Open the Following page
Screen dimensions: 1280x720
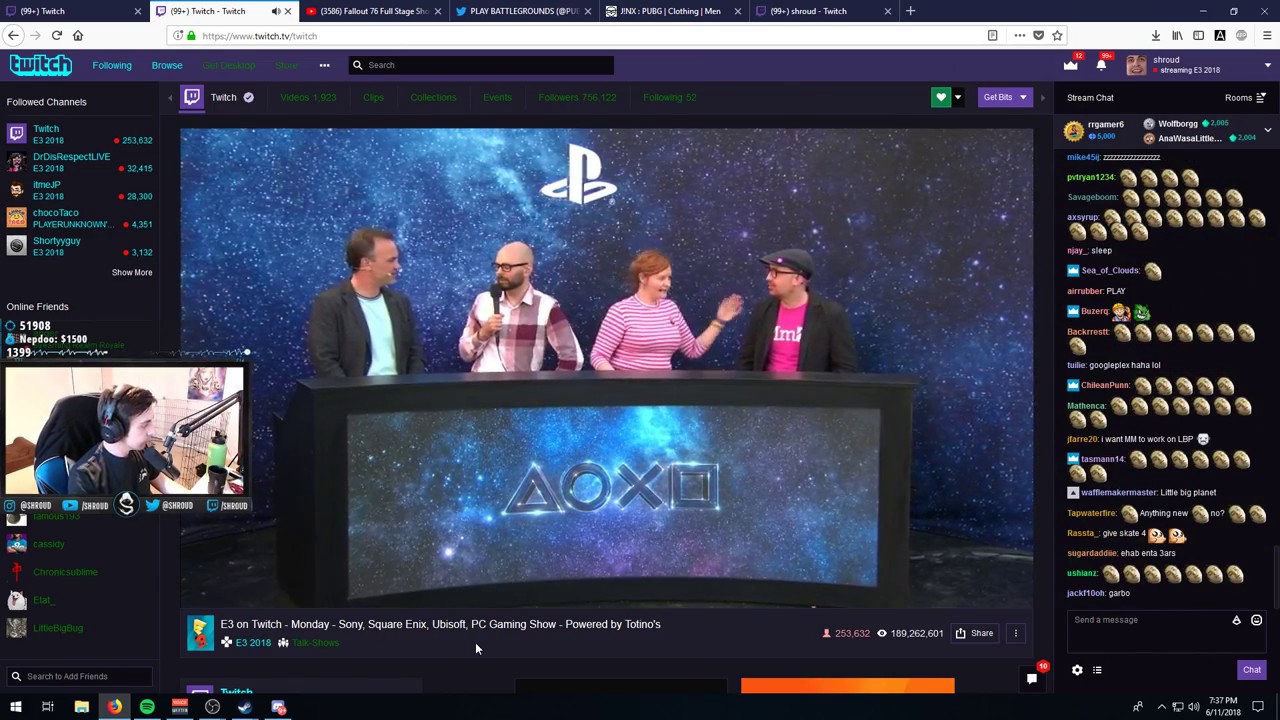[x=112, y=65]
